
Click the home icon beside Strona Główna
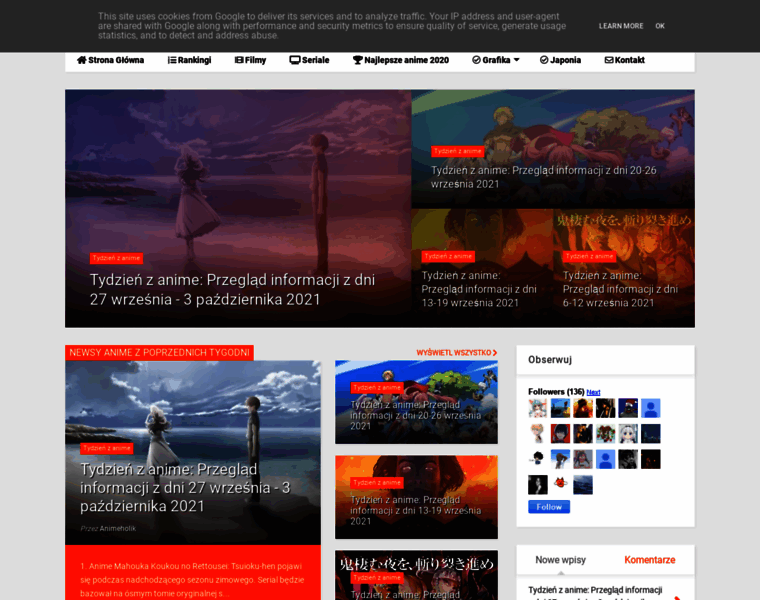coord(81,60)
